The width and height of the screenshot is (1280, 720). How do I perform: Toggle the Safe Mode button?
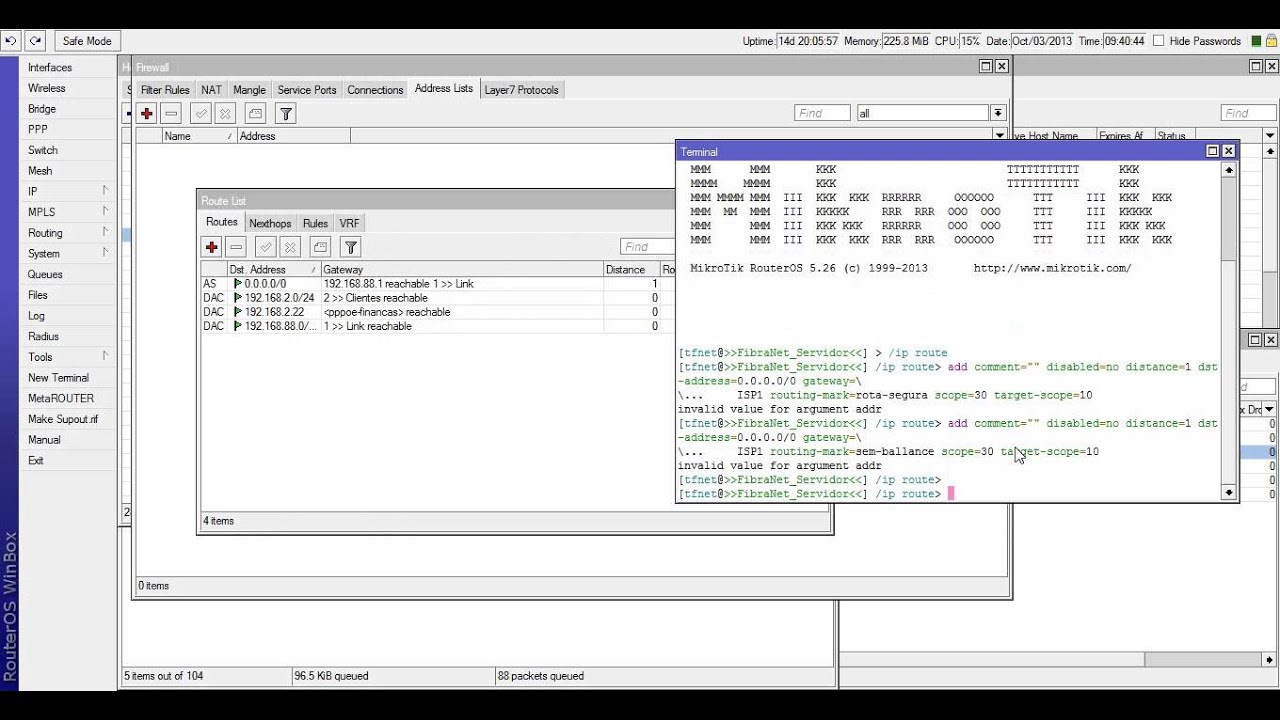click(87, 41)
